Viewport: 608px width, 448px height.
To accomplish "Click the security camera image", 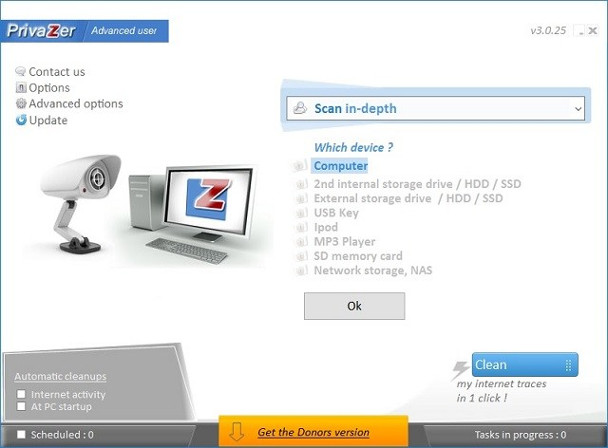I will 81,203.
